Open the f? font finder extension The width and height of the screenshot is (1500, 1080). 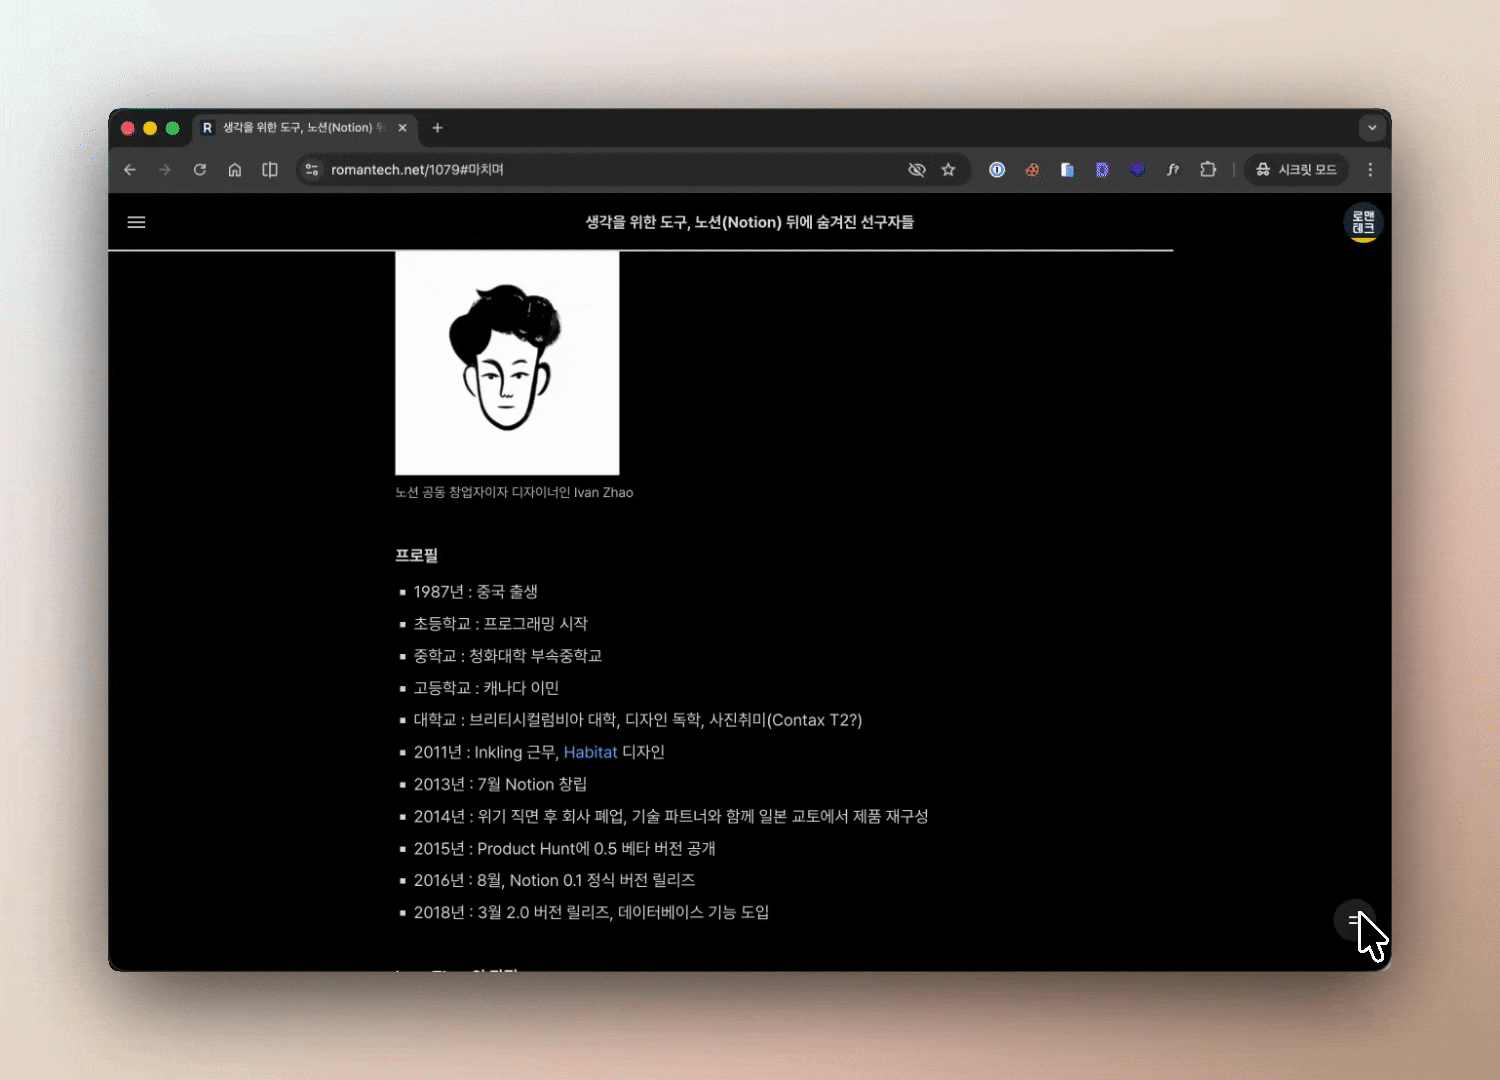pos(1173,170)
